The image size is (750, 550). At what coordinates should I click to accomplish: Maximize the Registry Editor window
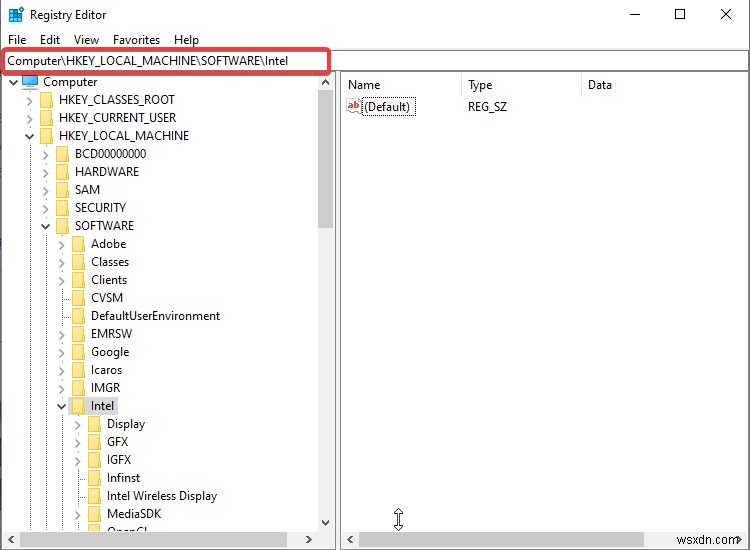tap(680, 14)
